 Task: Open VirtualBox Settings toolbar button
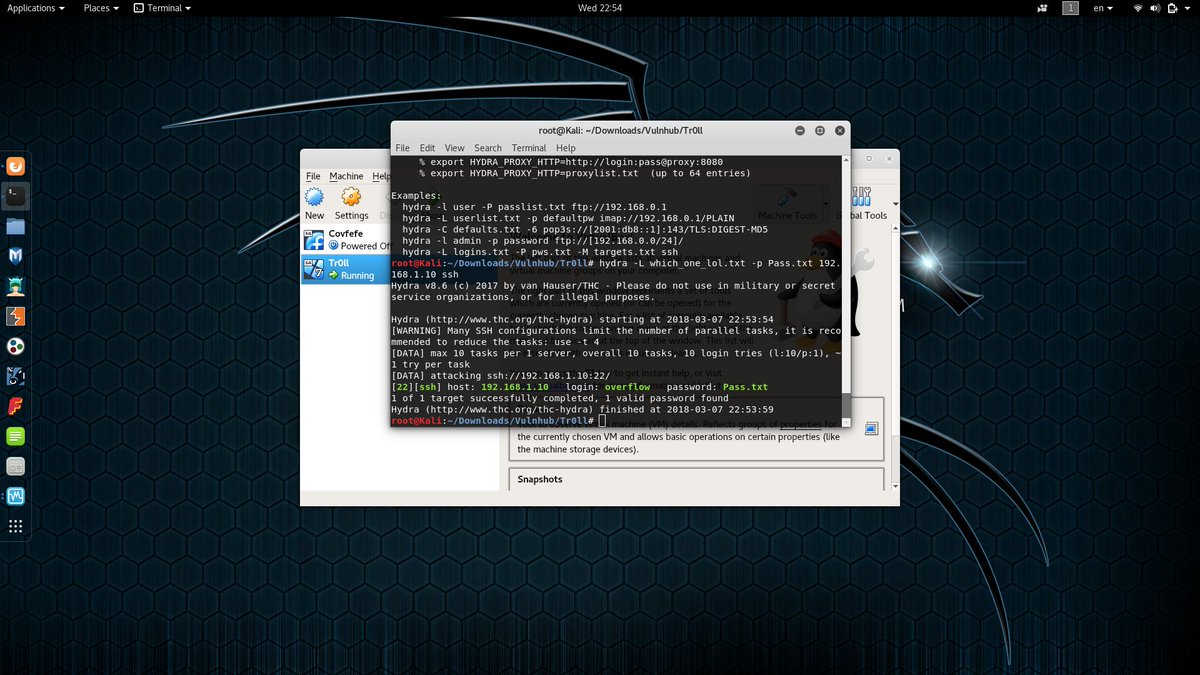tap(351, 203)
